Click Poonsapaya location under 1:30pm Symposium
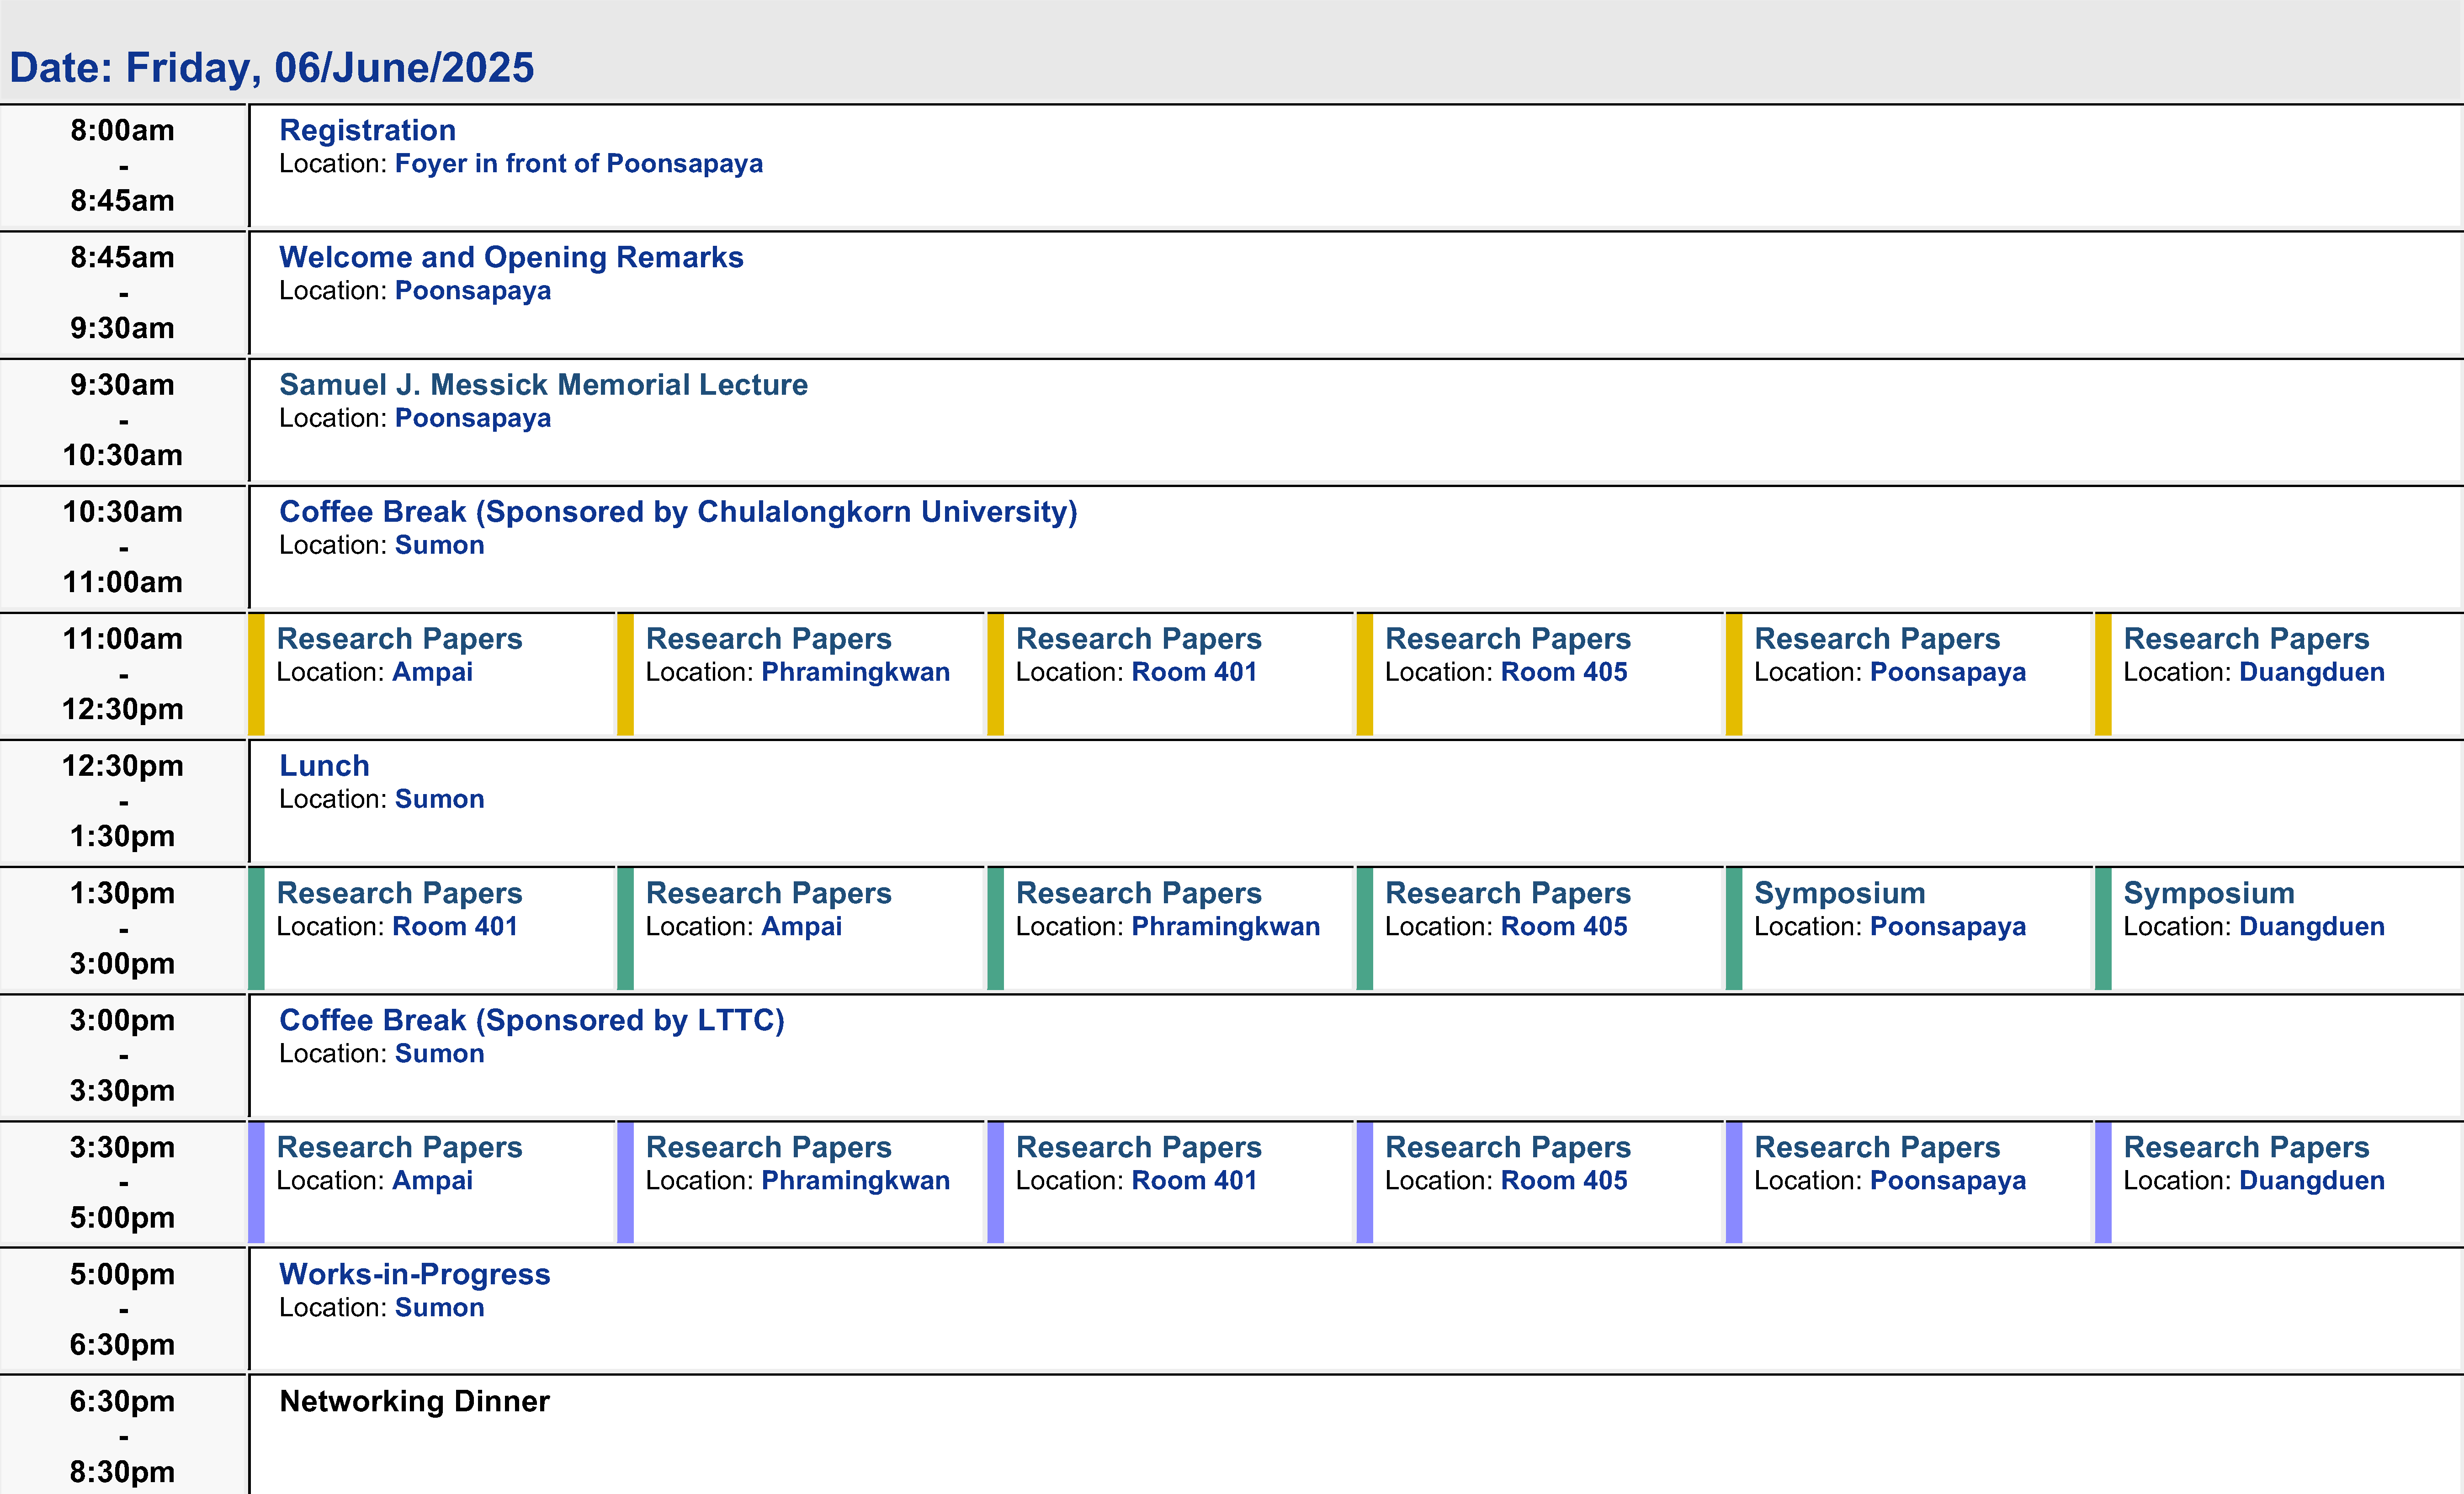The height and width of the screenshot is (1494, 2464). (1948, 926)
